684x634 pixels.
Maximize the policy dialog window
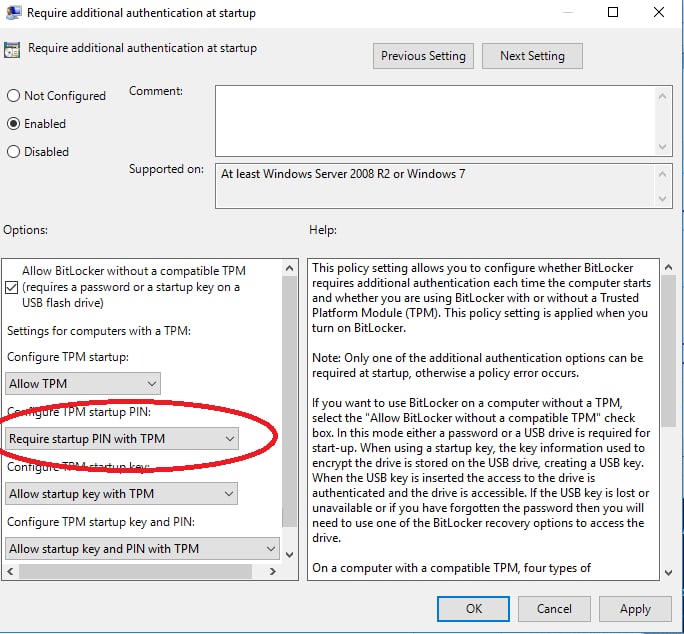[613, 12]
